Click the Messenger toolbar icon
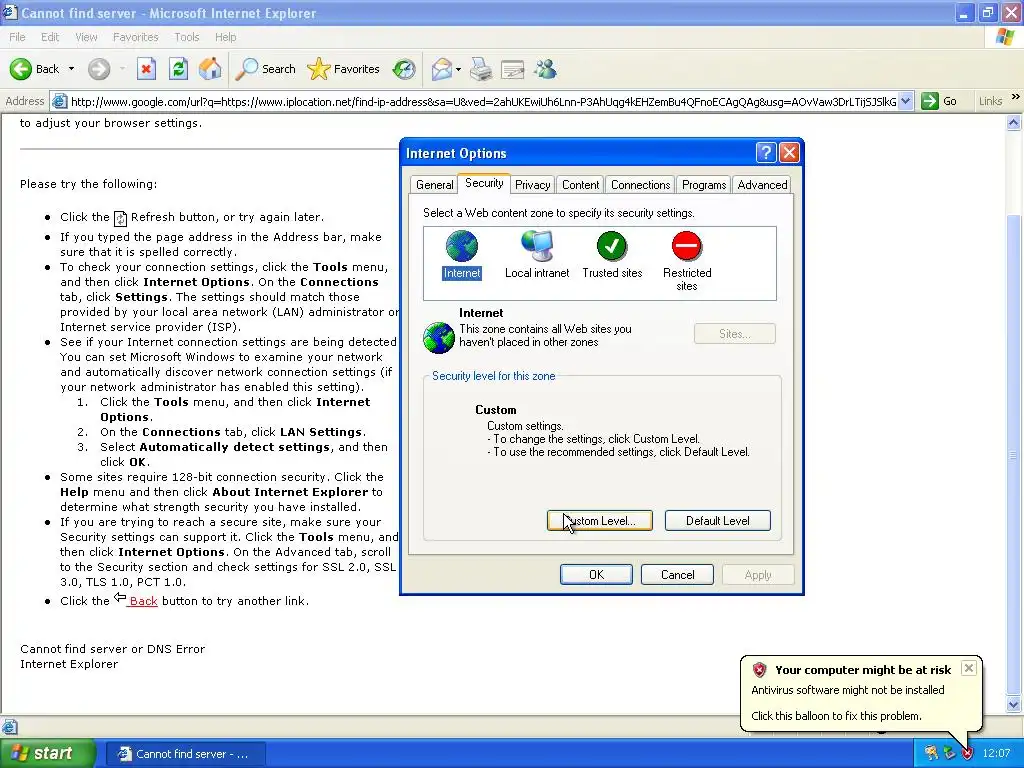 click(545, 69)
